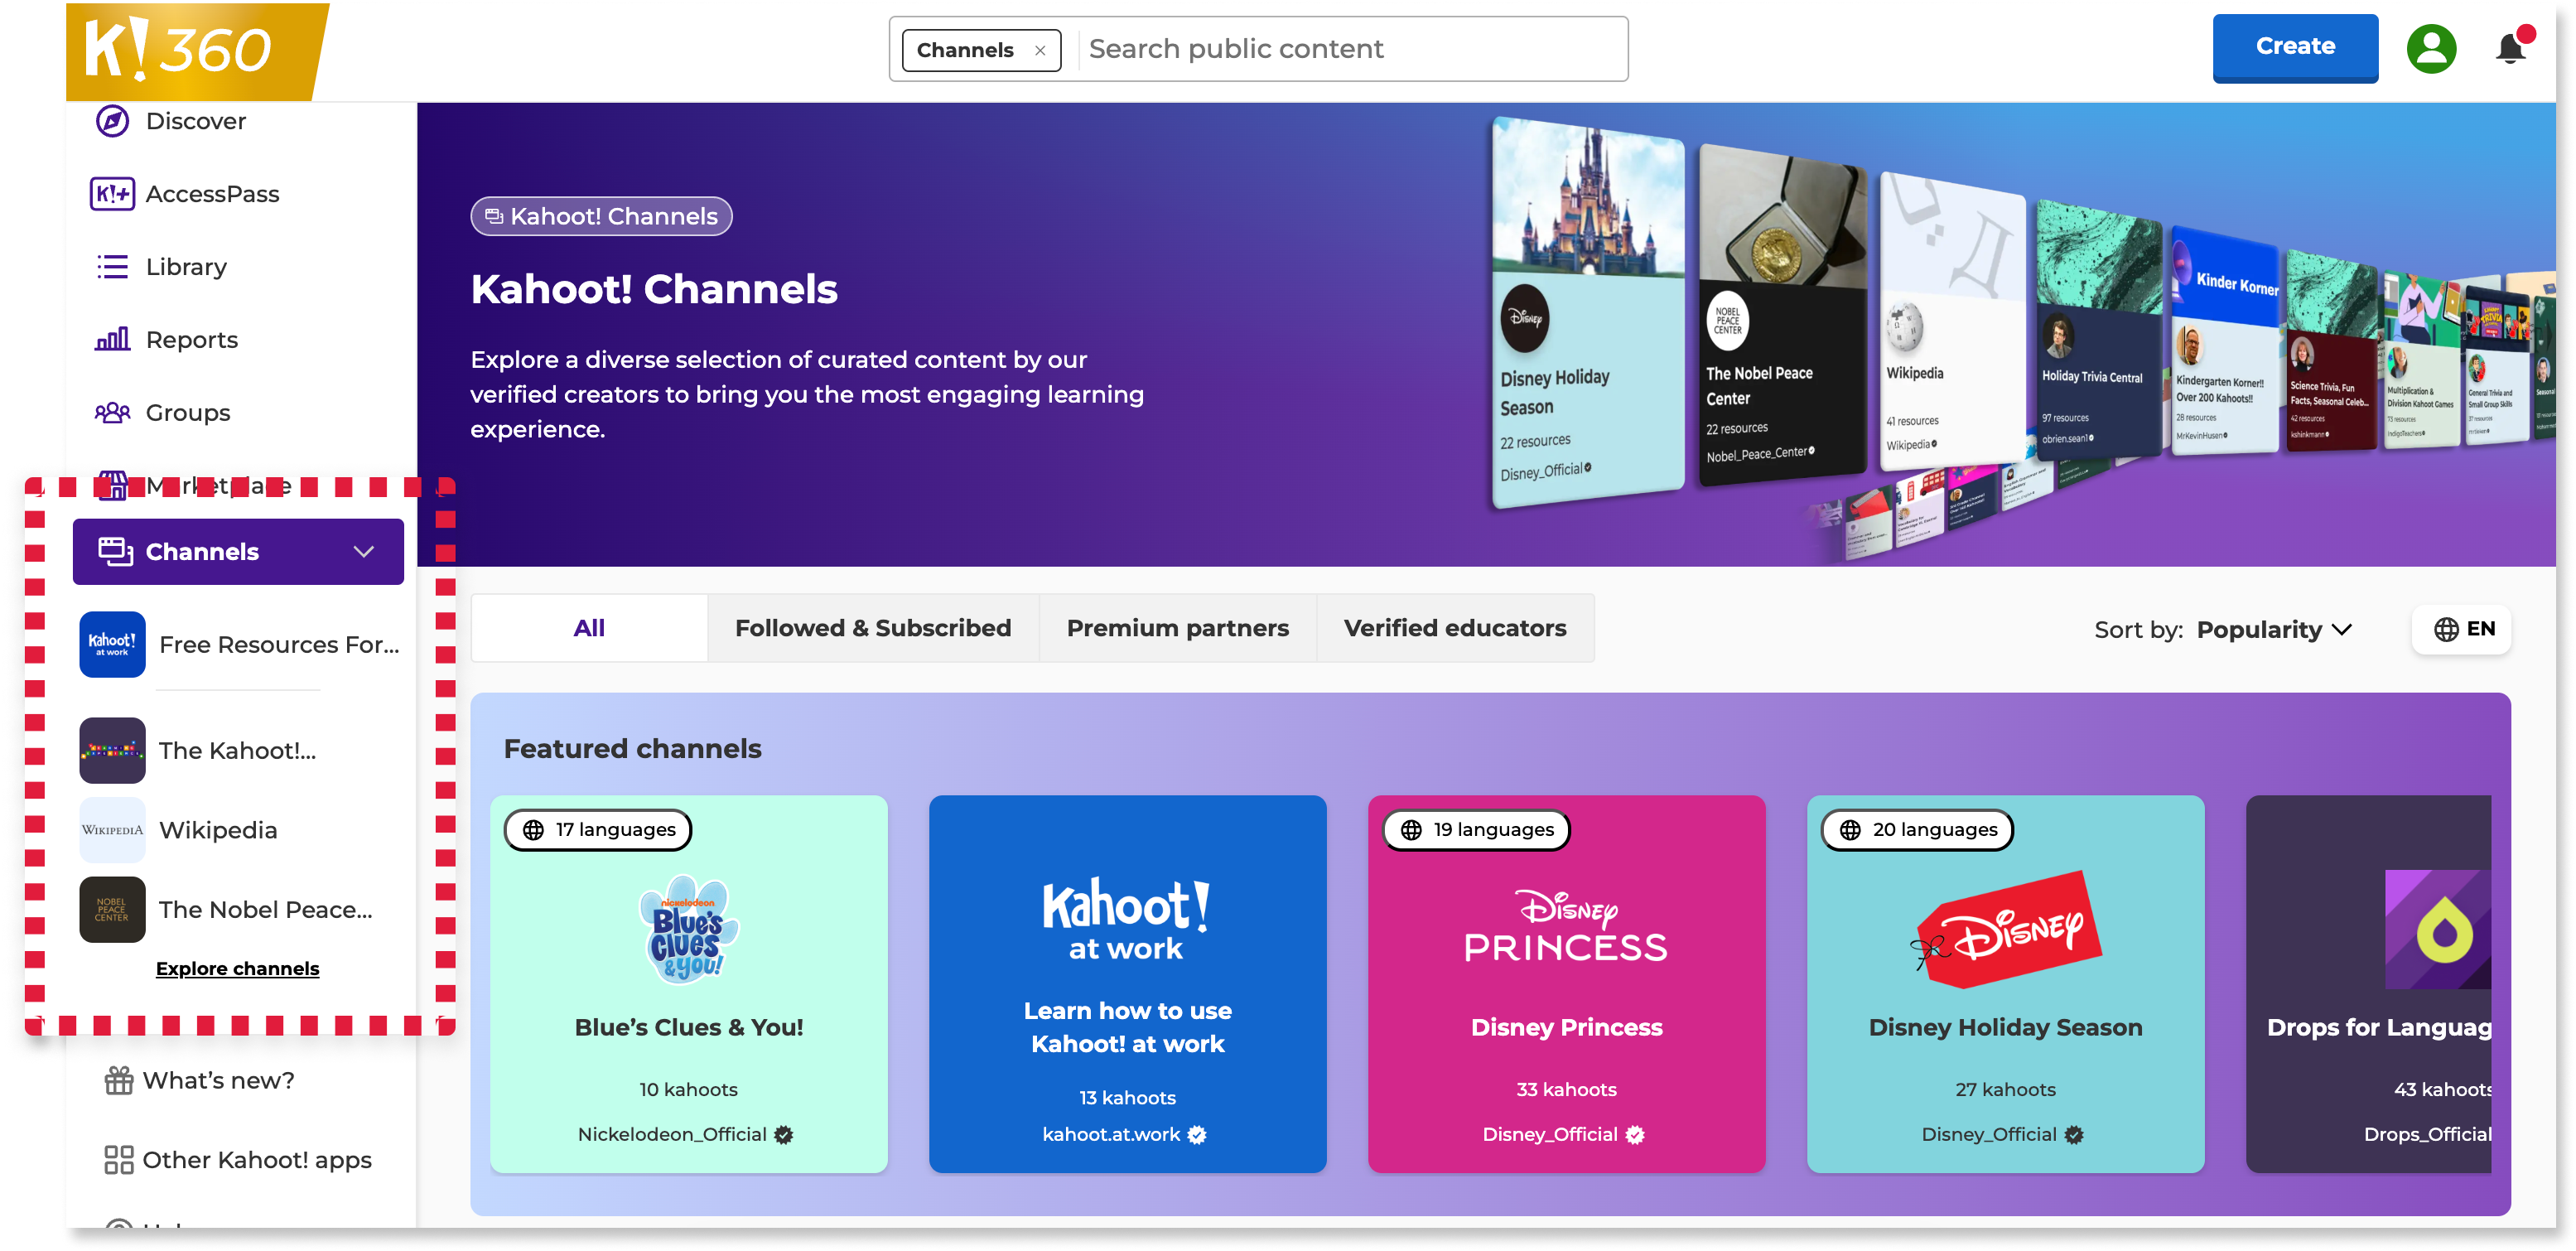Switch to Followed & Subscribed tab
This screenshot has width=2576, height=1251.
pos(873,628)
